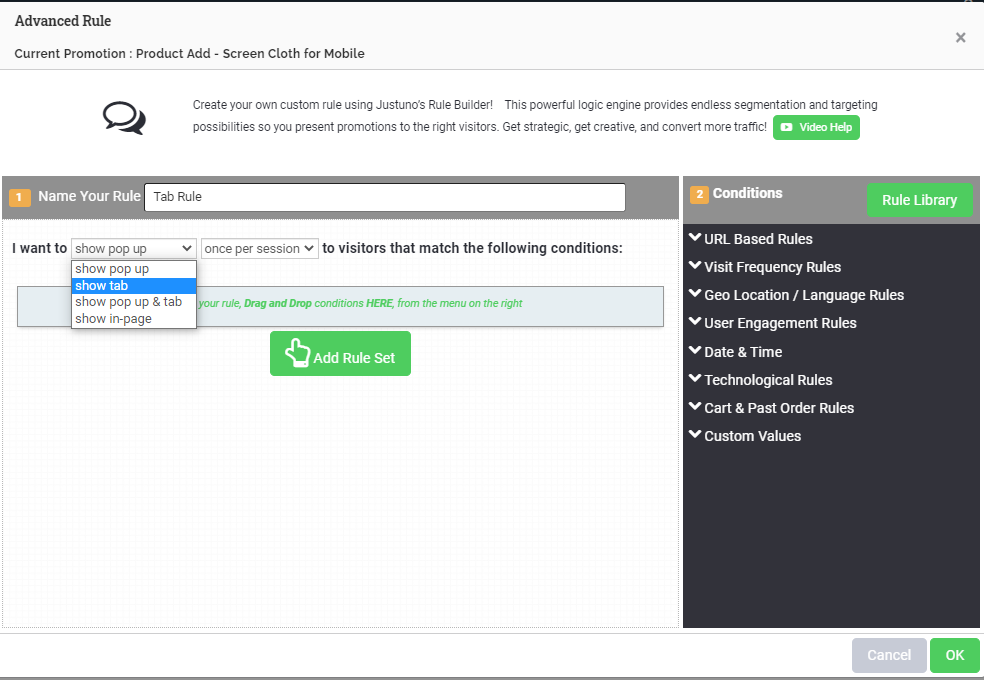The image size is (984, 680).
Task: Click the 'Tab Rule' name input field
Action: (x=385, y=197)
